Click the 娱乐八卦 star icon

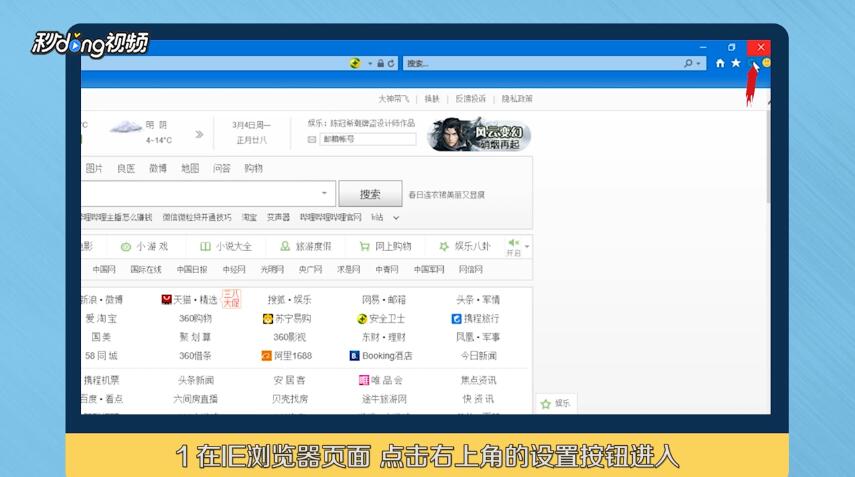click(444, 246)
